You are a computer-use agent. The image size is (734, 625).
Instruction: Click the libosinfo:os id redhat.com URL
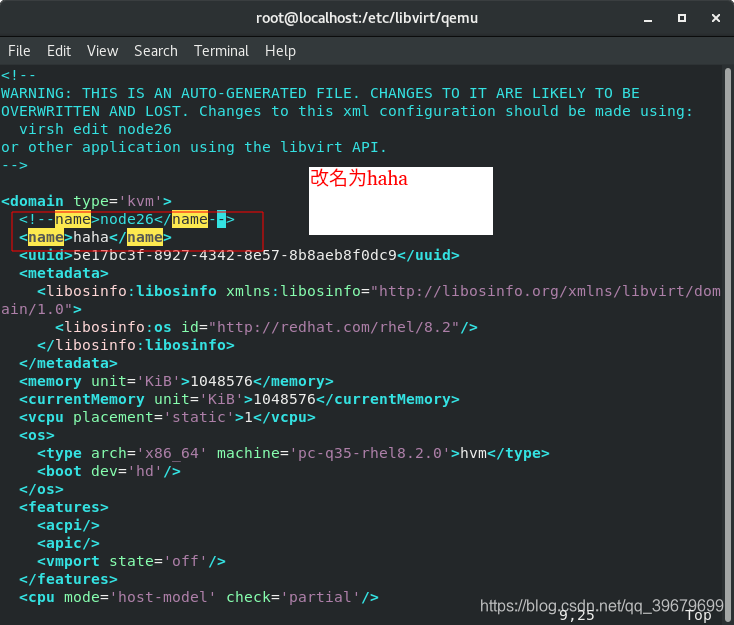click(333, 327)
